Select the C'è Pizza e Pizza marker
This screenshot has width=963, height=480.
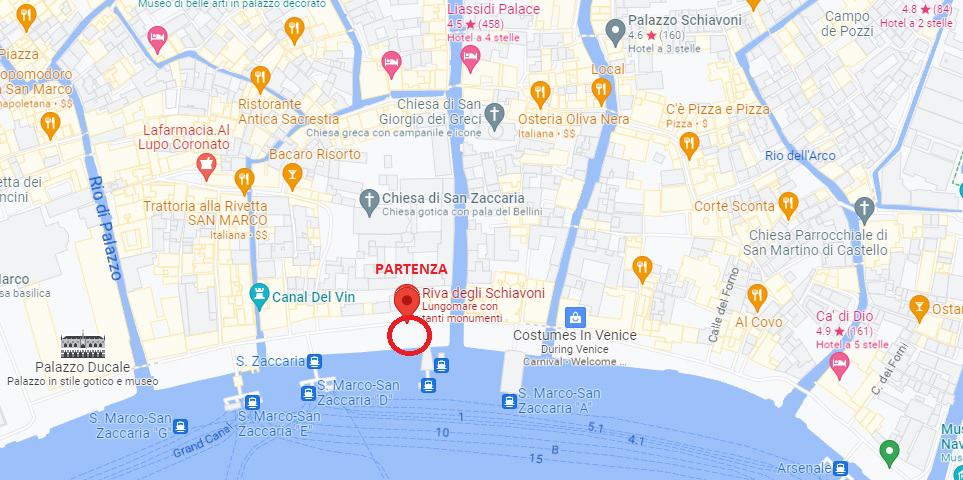689,146
